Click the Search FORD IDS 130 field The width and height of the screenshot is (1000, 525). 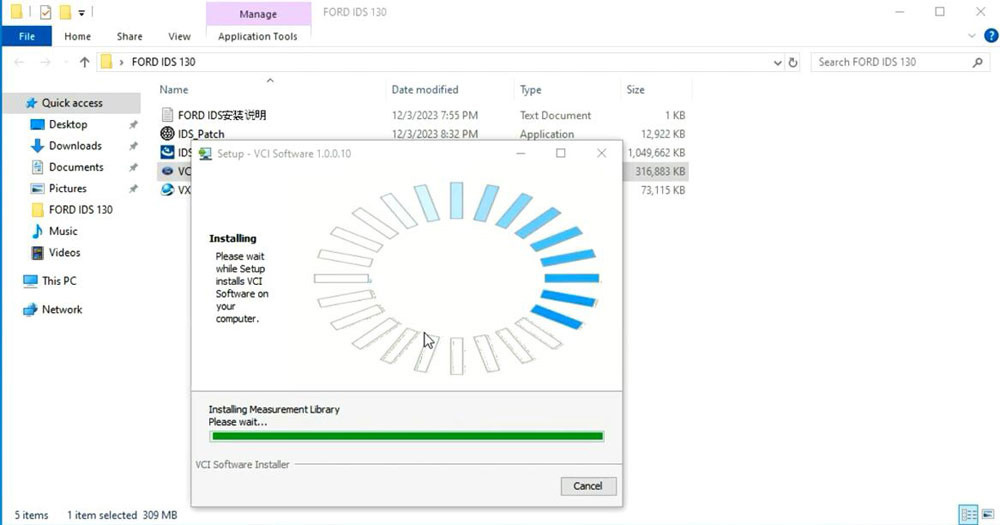pyautogui.click(x=892, y=62)
